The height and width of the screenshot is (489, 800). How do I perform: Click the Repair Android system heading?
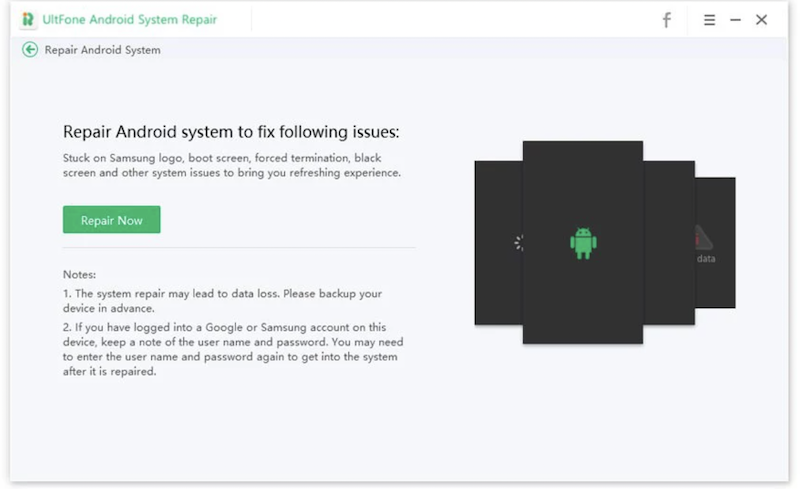click(231, 132)
